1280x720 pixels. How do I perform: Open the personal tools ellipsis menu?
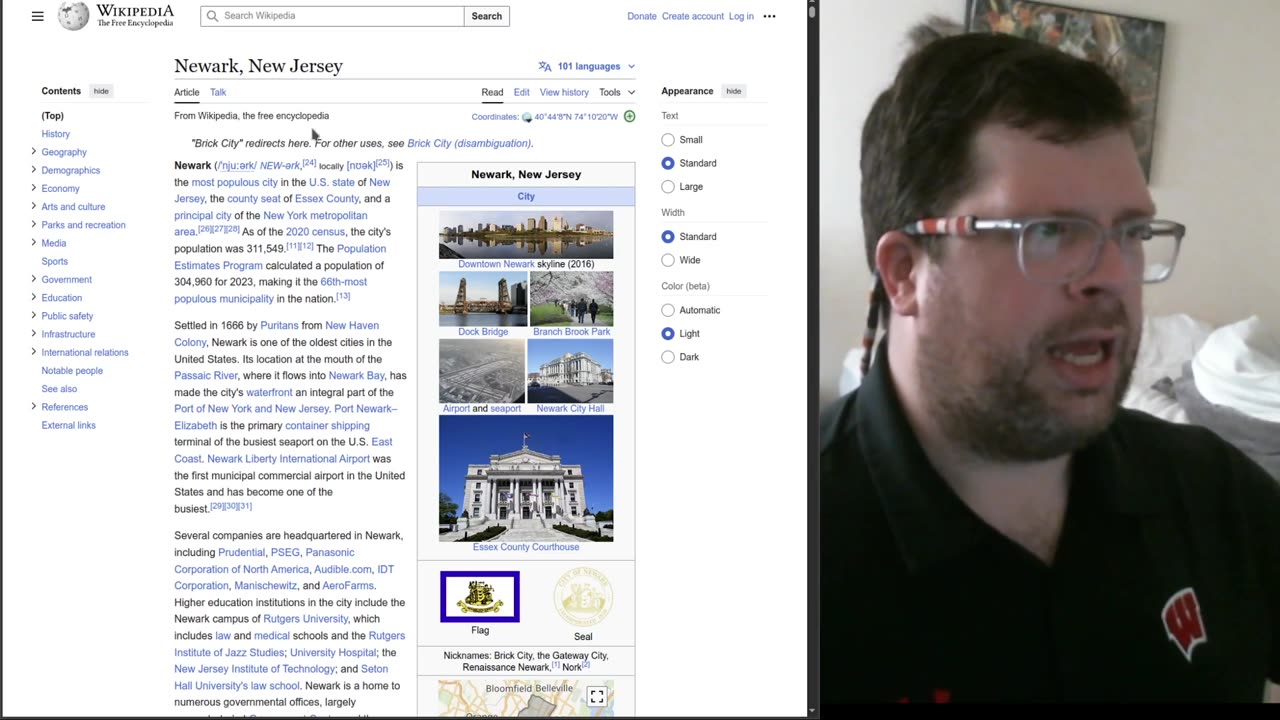(769, 16)
